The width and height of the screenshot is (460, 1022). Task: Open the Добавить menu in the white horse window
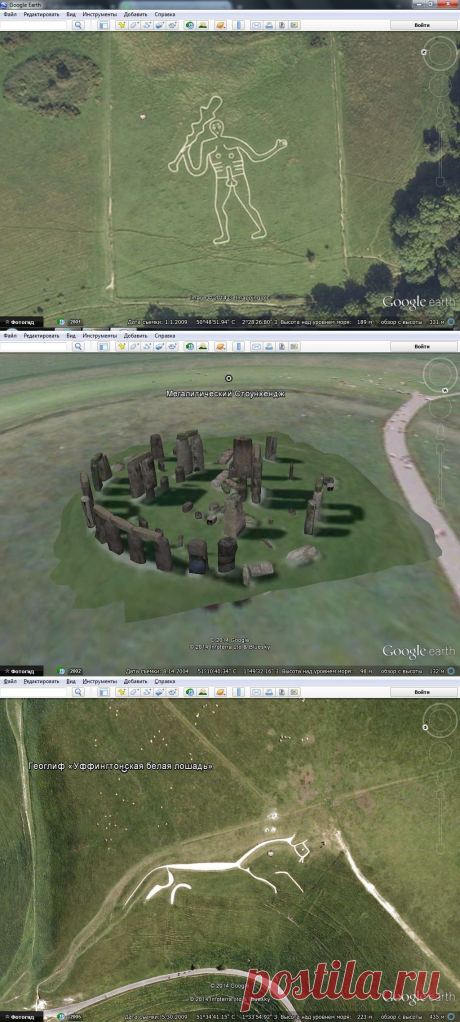point(136,680)
